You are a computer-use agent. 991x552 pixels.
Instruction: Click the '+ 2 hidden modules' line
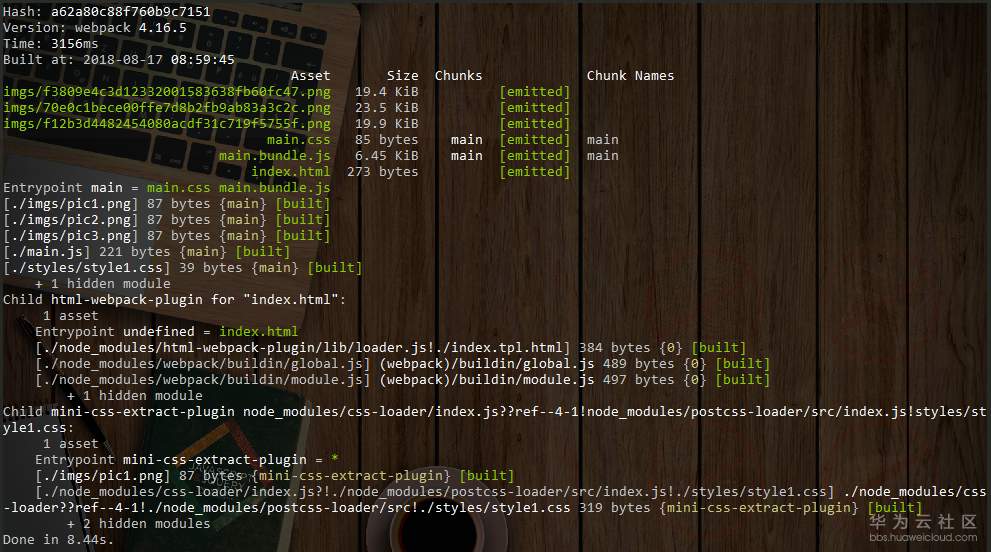coord(138,524)
